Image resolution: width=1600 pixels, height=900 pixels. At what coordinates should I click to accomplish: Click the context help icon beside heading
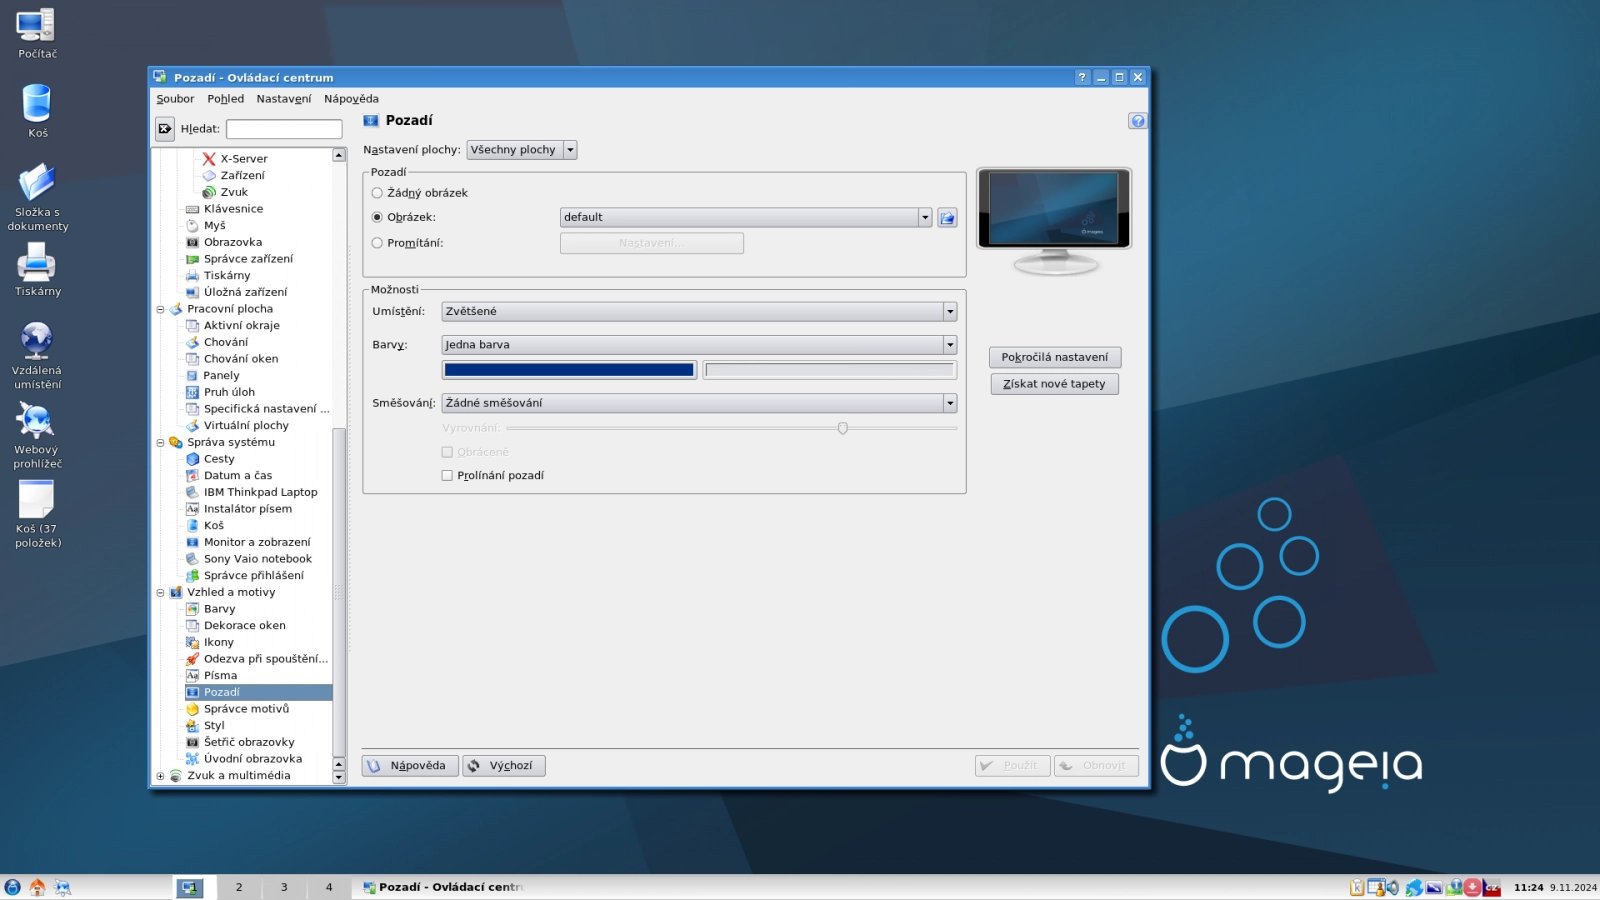point(1137,121)
